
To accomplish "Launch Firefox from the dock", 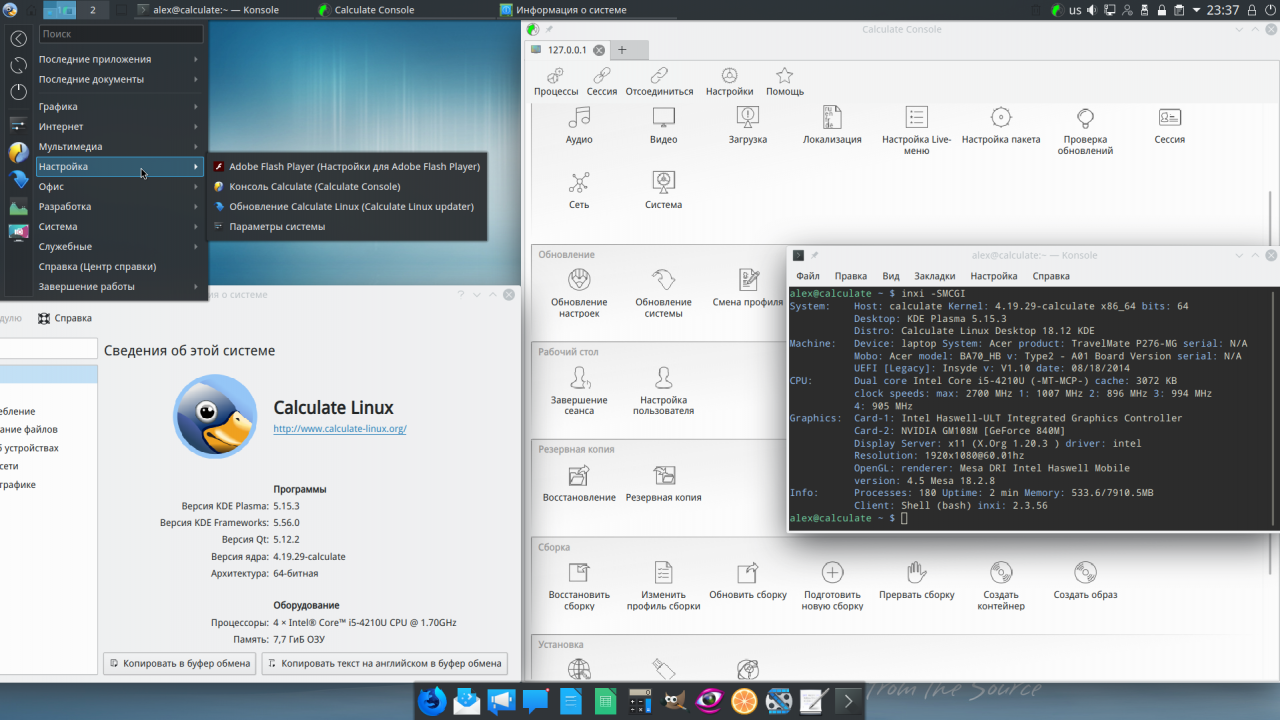I will point(432,701).
